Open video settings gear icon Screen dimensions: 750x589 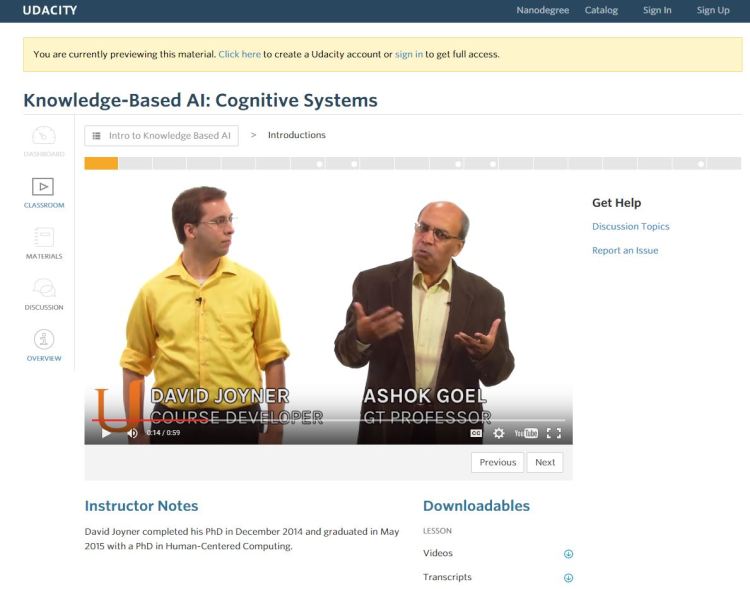(499, 433)
